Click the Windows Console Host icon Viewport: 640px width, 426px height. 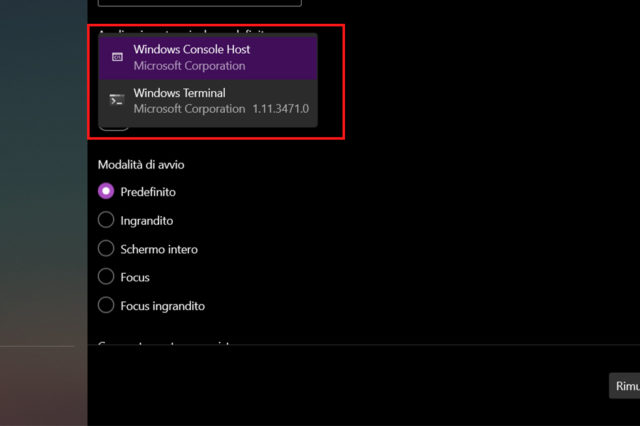(116, 57)
